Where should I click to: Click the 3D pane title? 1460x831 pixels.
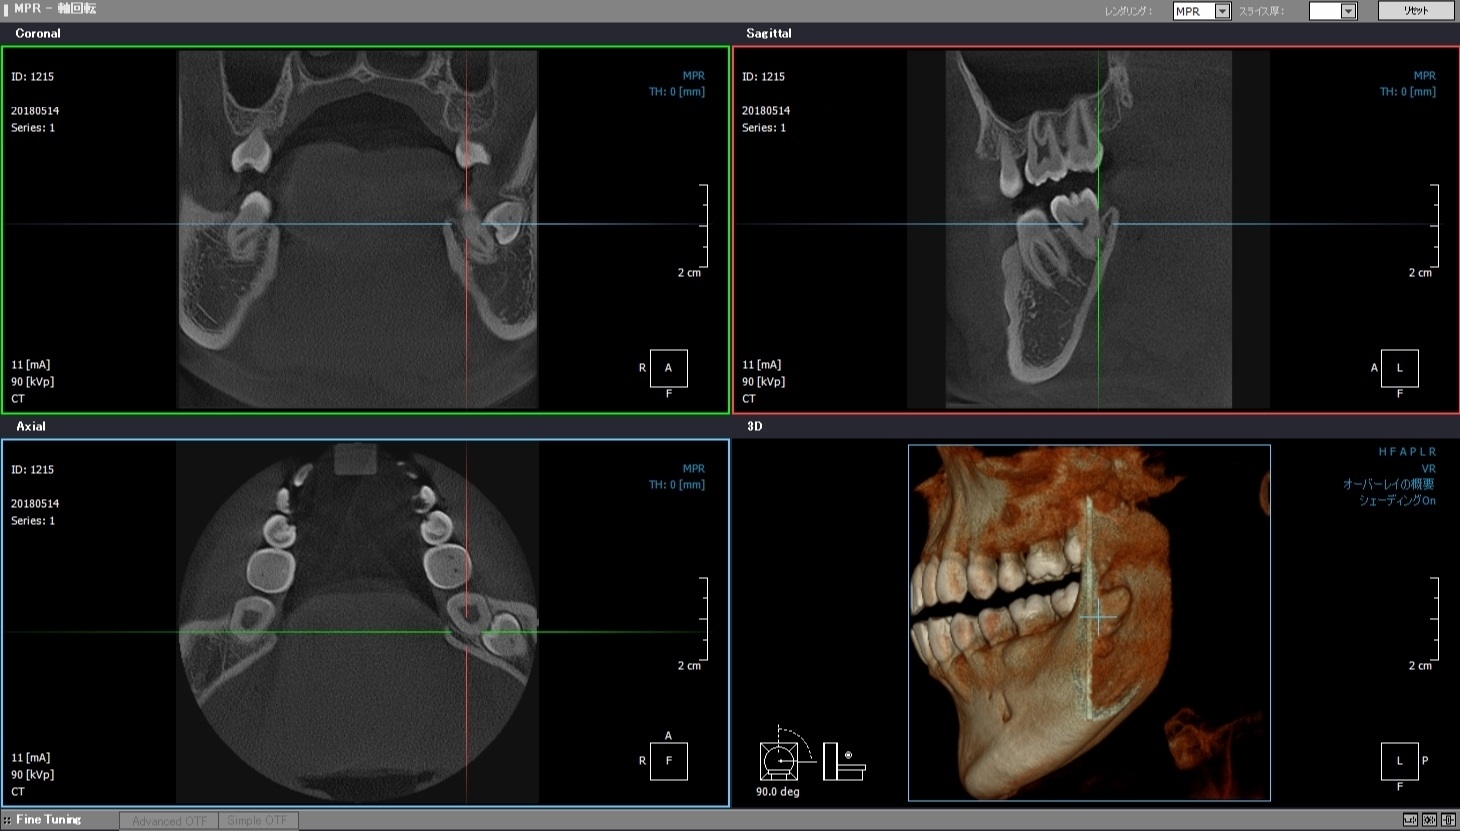755,426
